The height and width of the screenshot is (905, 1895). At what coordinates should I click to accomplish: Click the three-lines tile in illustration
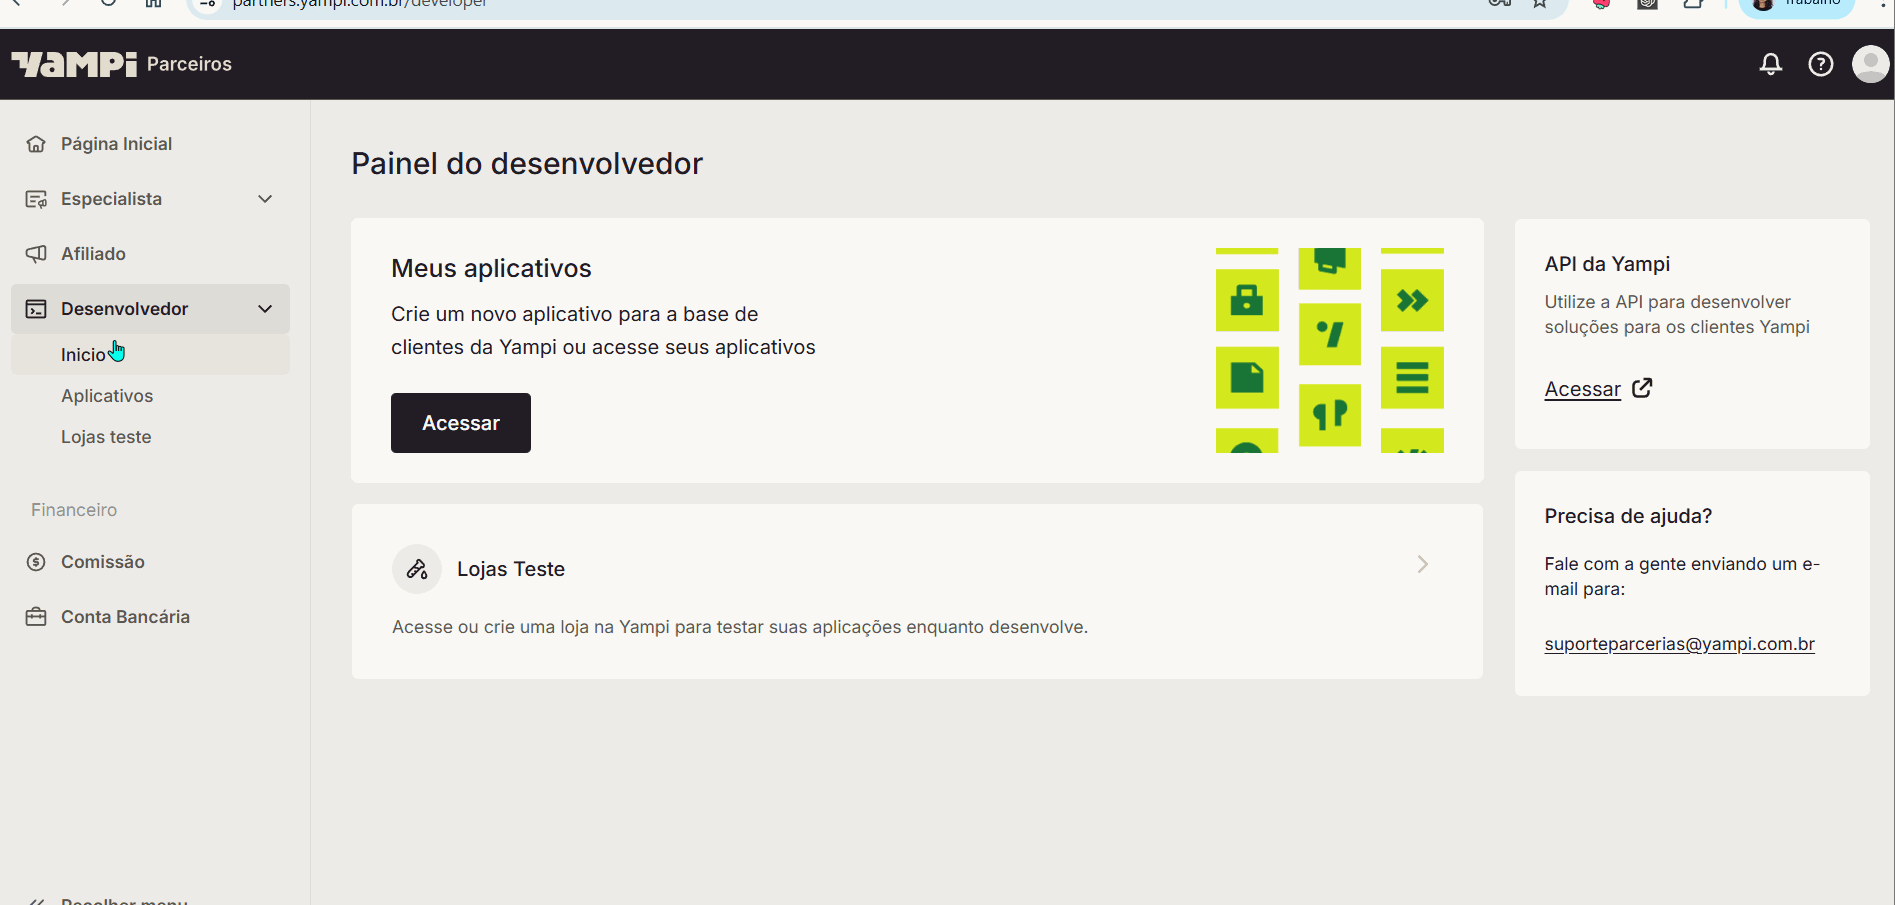coord(1412,378)
